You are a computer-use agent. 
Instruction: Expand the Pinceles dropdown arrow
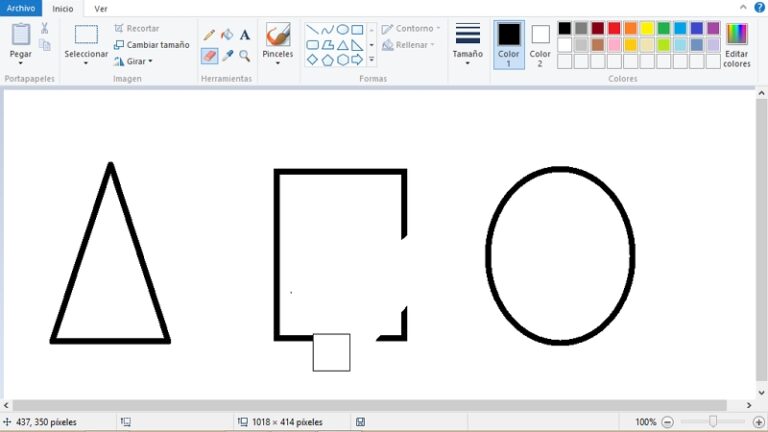278,63
